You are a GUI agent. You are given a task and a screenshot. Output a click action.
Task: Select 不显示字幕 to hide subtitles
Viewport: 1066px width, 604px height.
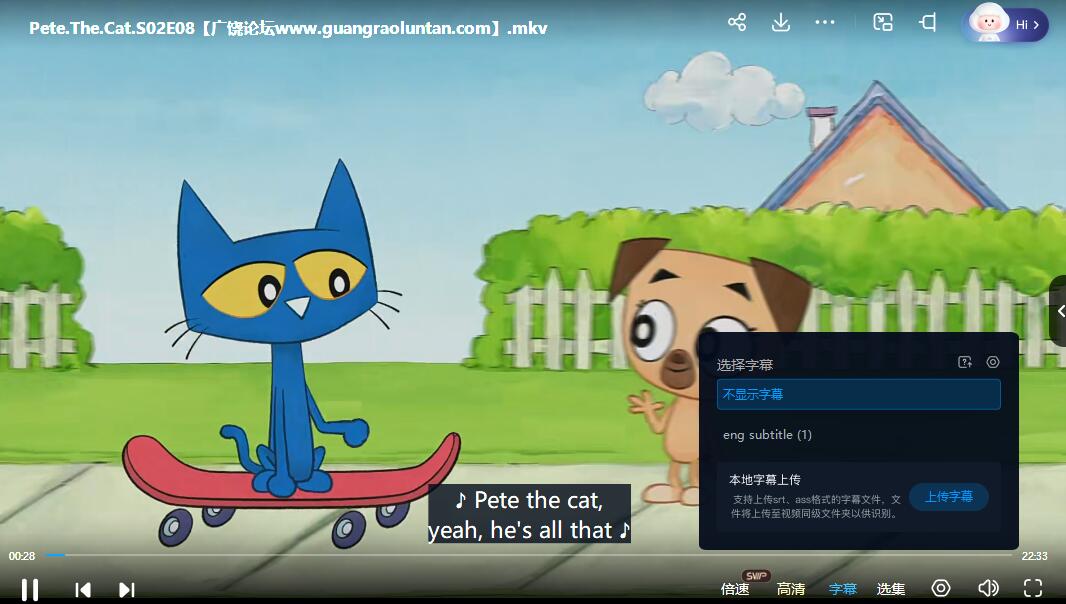(x=859, y=395)
